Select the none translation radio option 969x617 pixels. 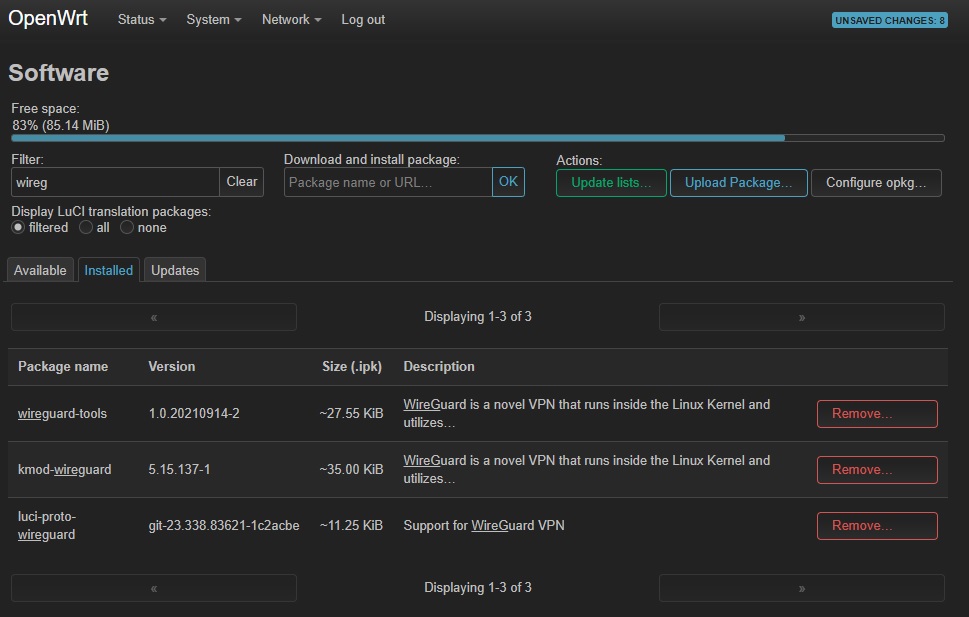click(127, 228)
